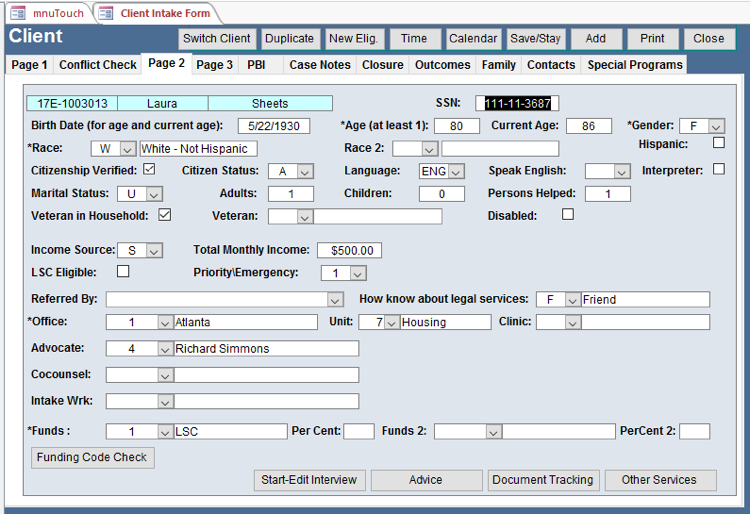Viewport: 750px width, 514px height.
Task: Open the Income Source dropdown
Action: coord(154,250)
